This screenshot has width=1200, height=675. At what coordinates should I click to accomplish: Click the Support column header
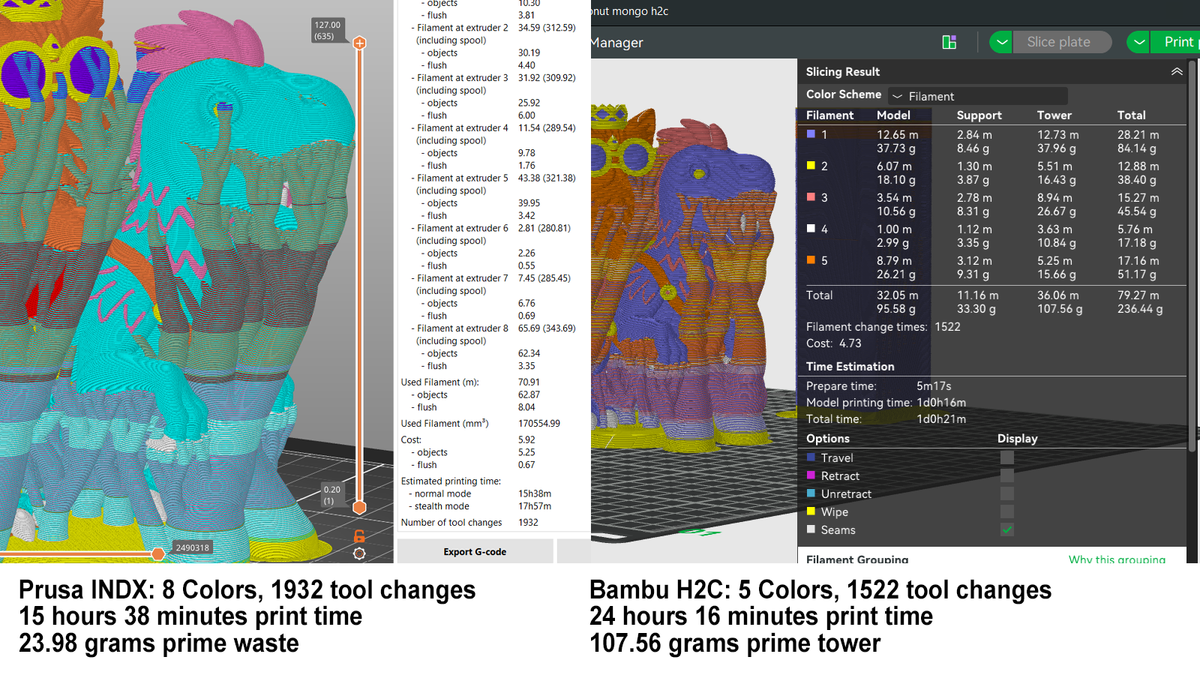coord(979,115)
